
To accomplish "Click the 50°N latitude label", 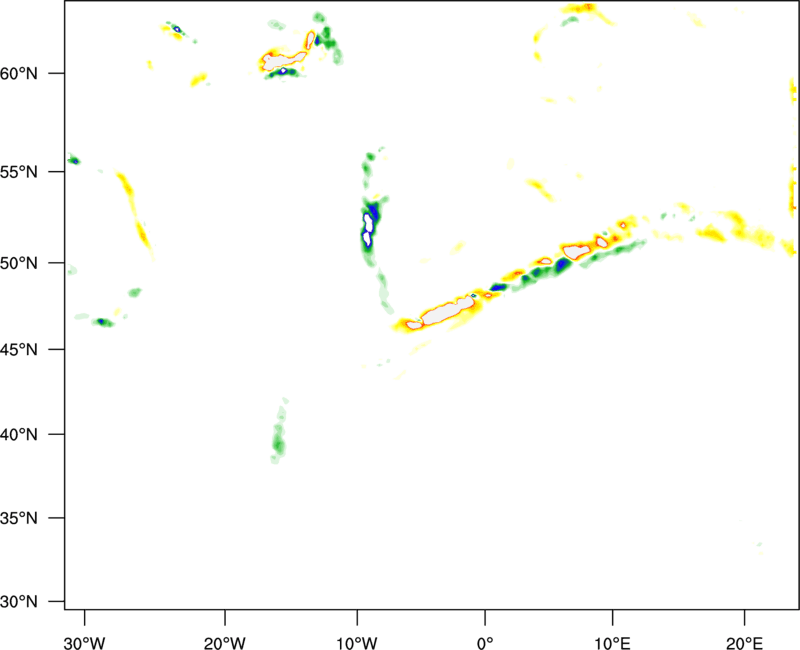I will coord(19,263).
